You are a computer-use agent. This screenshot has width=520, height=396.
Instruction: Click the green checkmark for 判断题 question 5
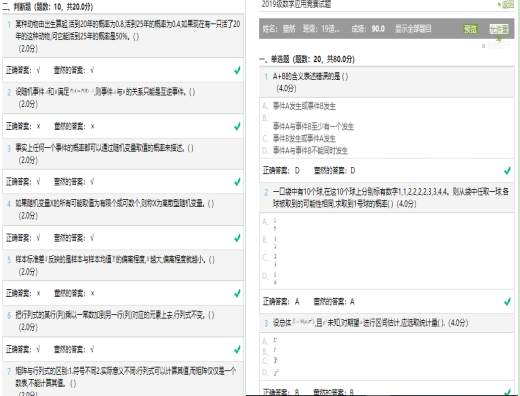tap(237, 293)
